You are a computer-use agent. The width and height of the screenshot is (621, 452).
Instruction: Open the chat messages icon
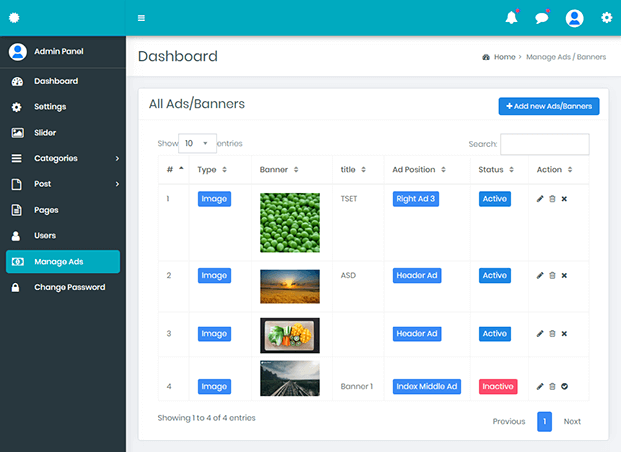click(x=542, y=18)
